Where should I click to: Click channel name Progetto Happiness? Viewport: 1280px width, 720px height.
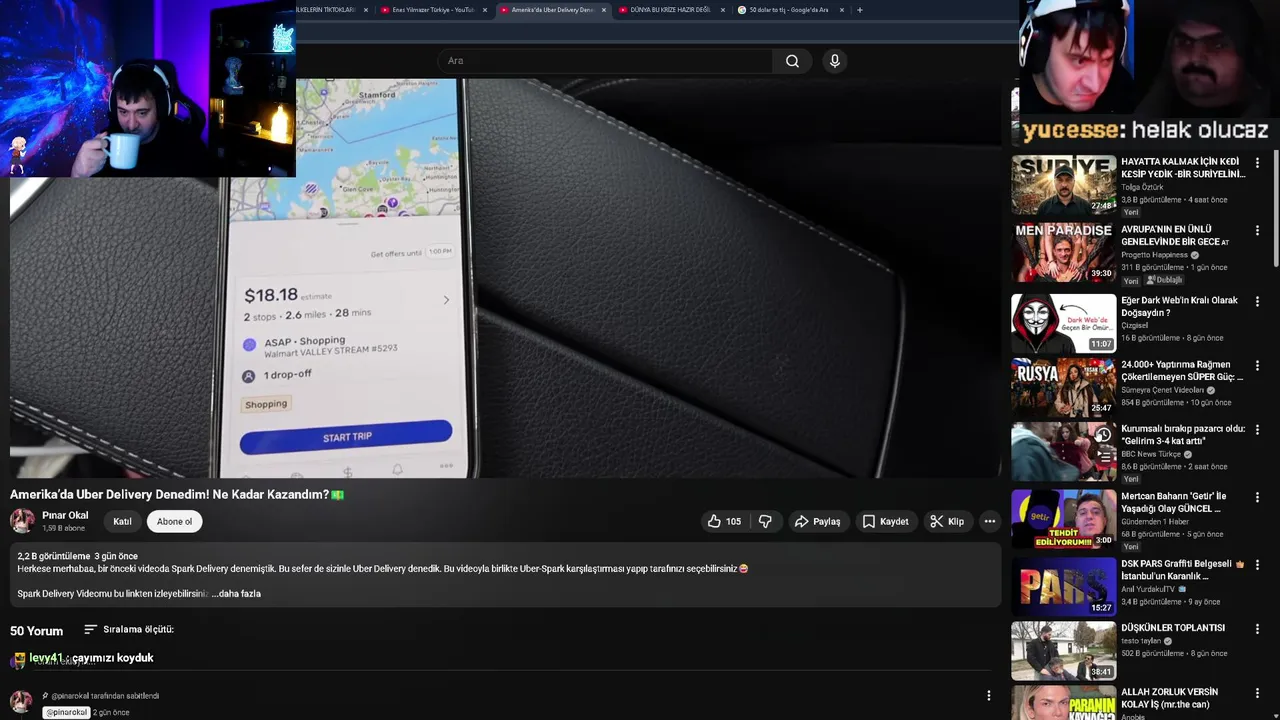[x=1154, y=255]
